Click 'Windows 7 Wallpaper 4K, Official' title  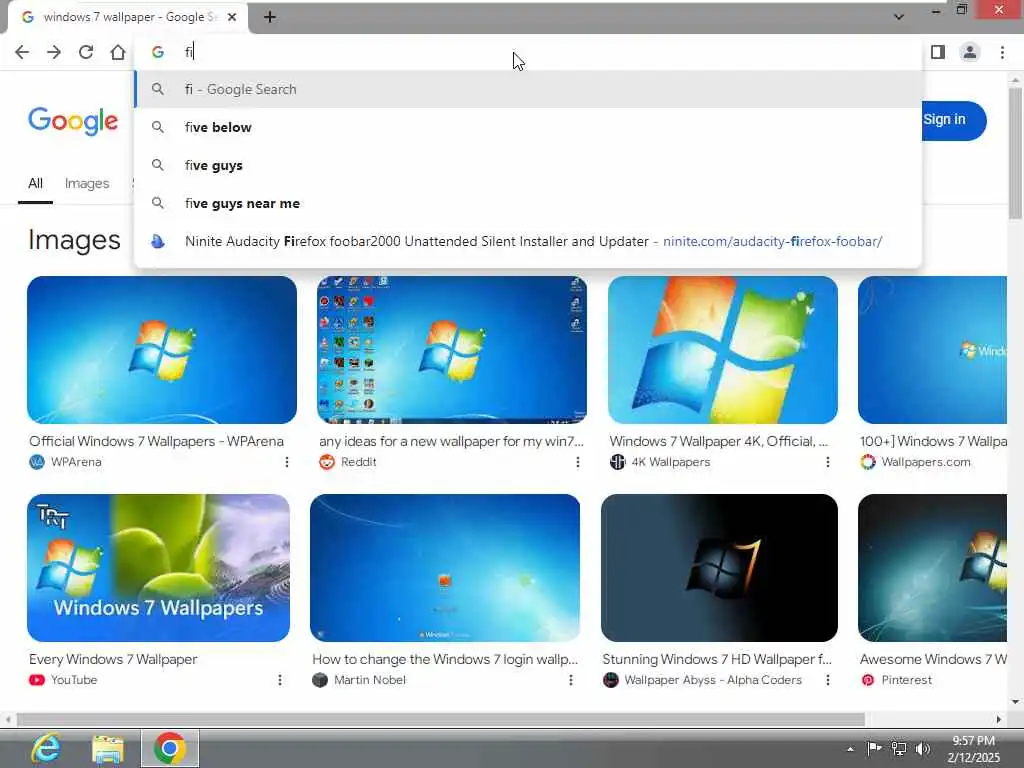(718, 441)
